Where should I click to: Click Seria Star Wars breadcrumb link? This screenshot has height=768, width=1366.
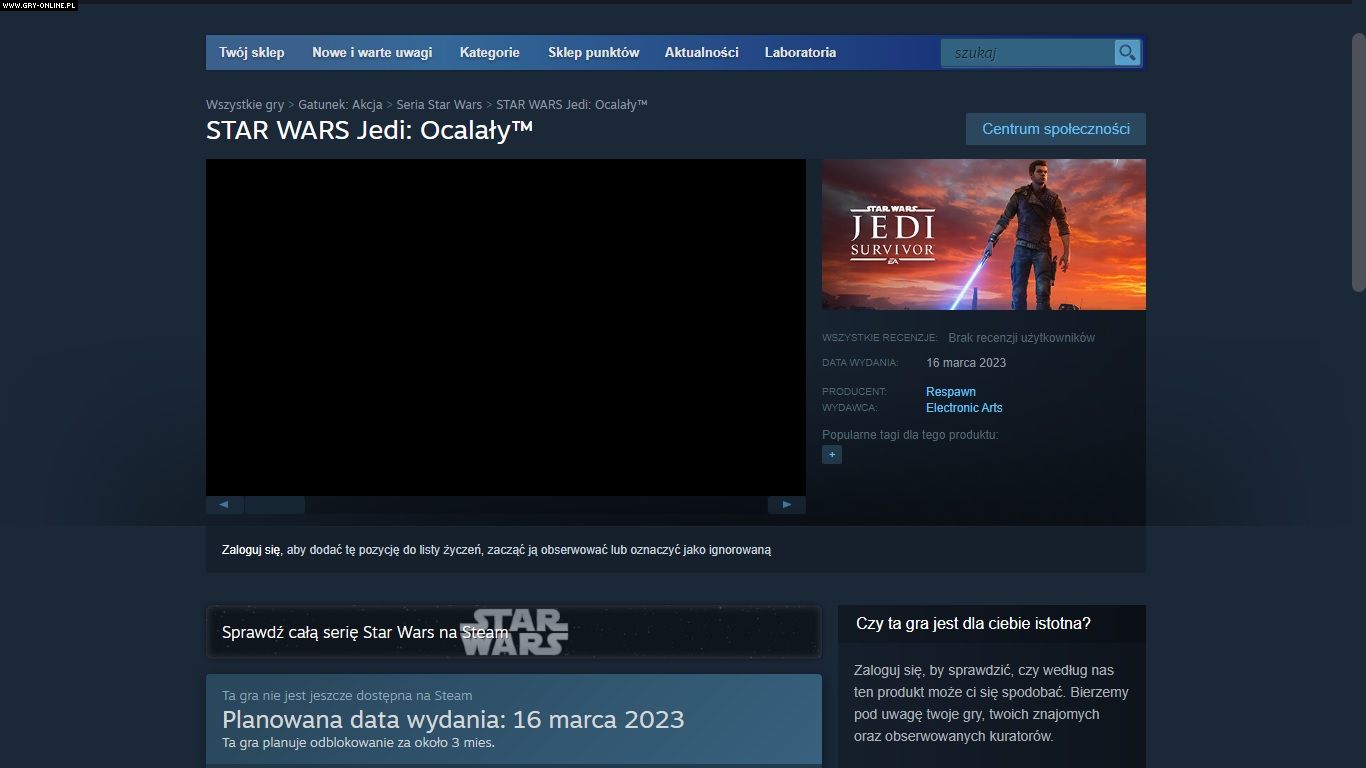pyautogui.click(x=439, y=105)
